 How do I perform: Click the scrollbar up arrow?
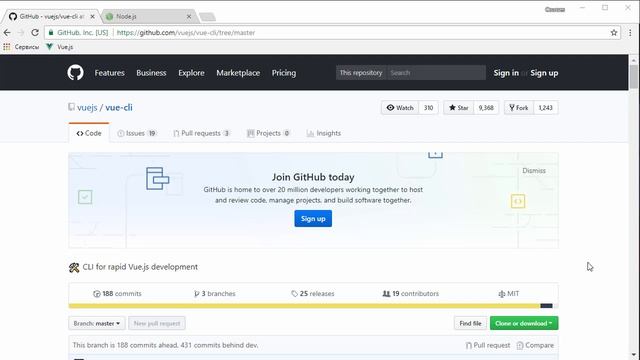(633, 60)
